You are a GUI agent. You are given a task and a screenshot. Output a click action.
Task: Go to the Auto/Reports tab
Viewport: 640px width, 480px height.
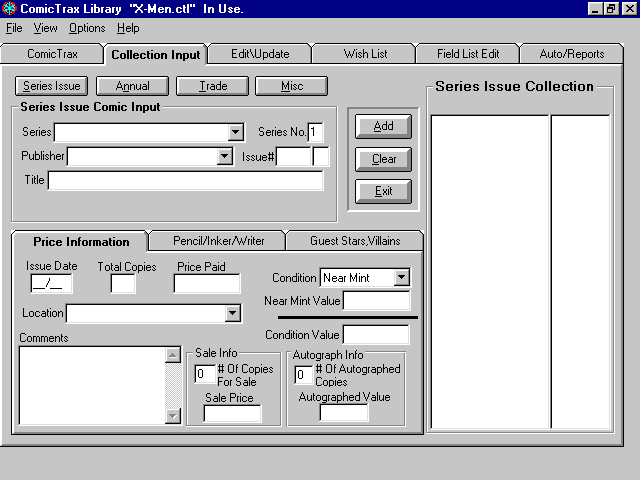click(571, 54)
